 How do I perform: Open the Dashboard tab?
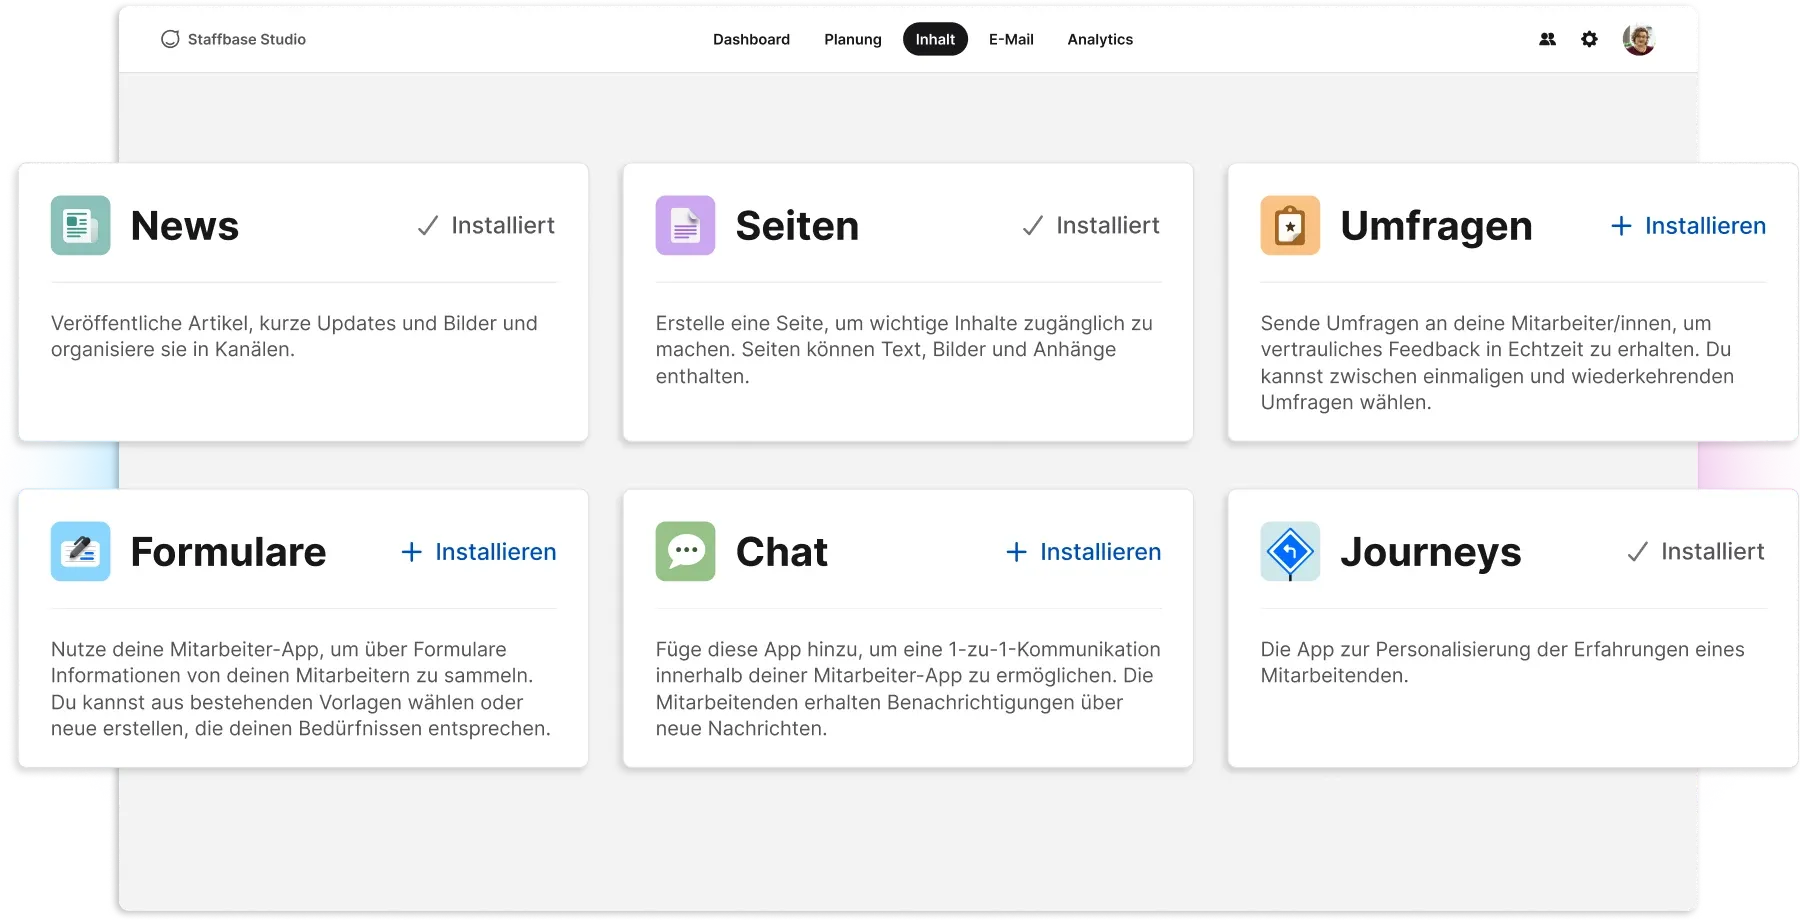[x=751, y=40]
